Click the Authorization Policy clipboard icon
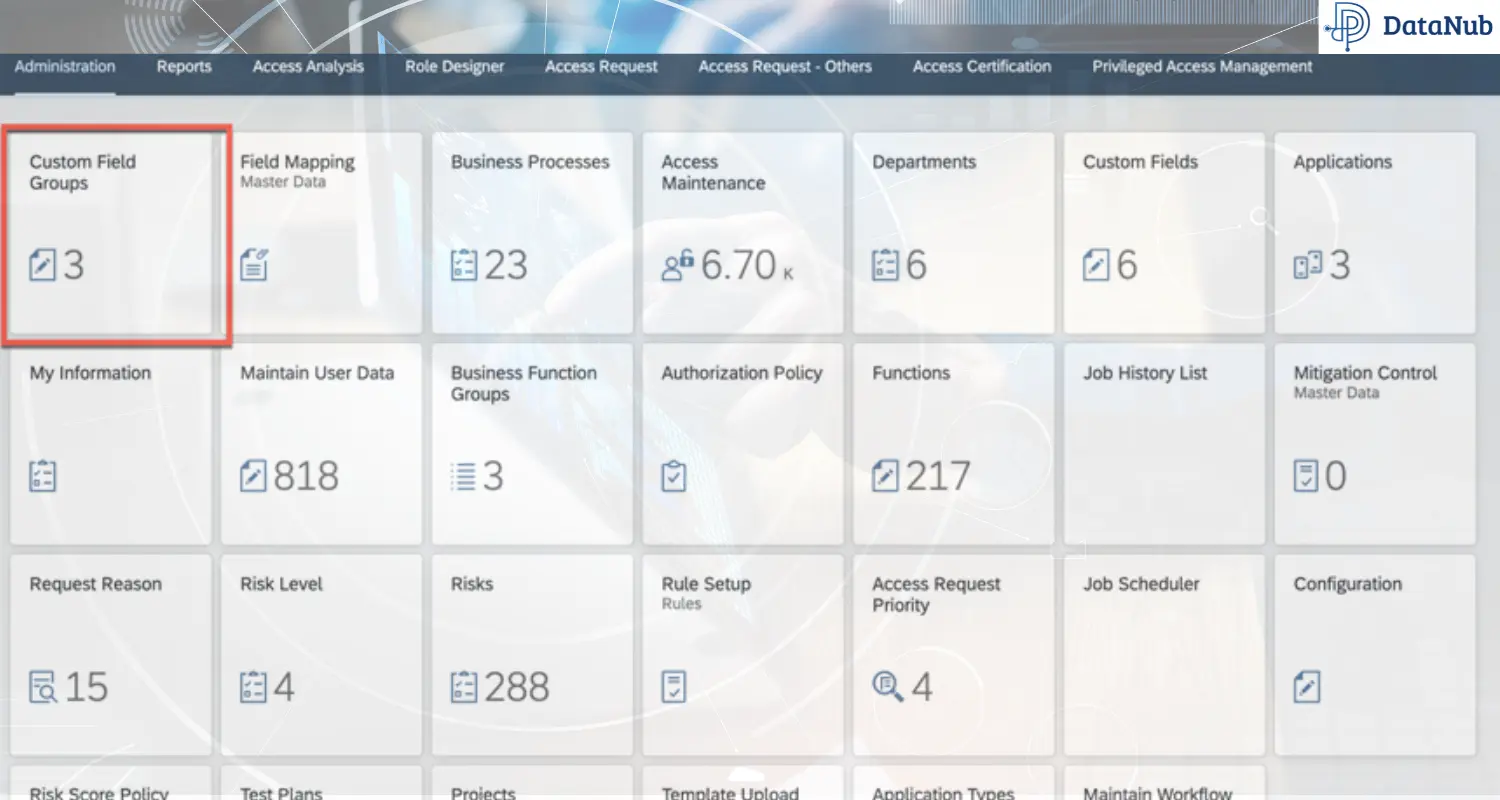1500x800 pixels. pos(675,477)
